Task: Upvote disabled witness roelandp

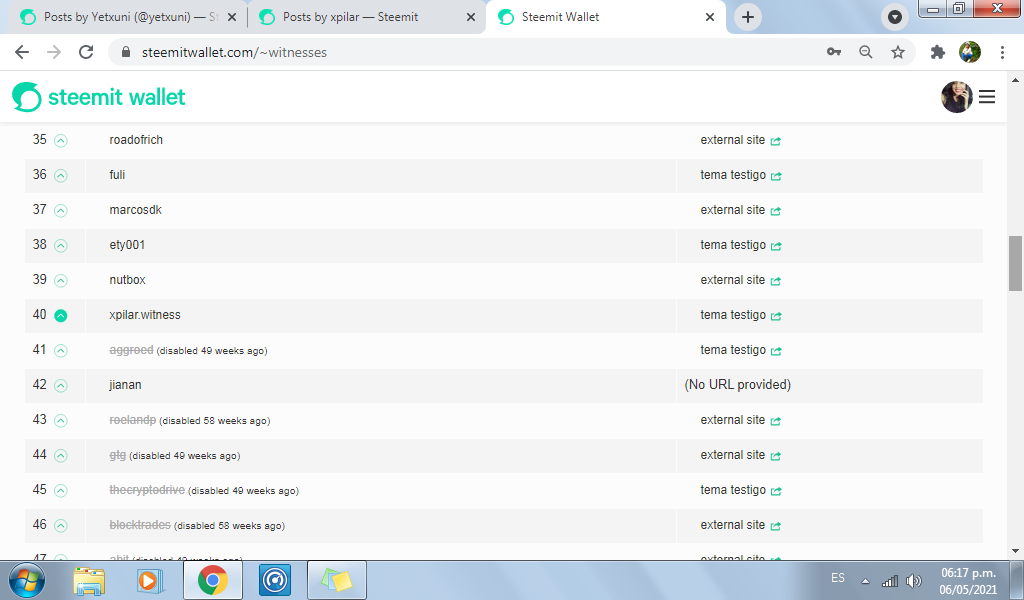Action: tap(61, 420)
